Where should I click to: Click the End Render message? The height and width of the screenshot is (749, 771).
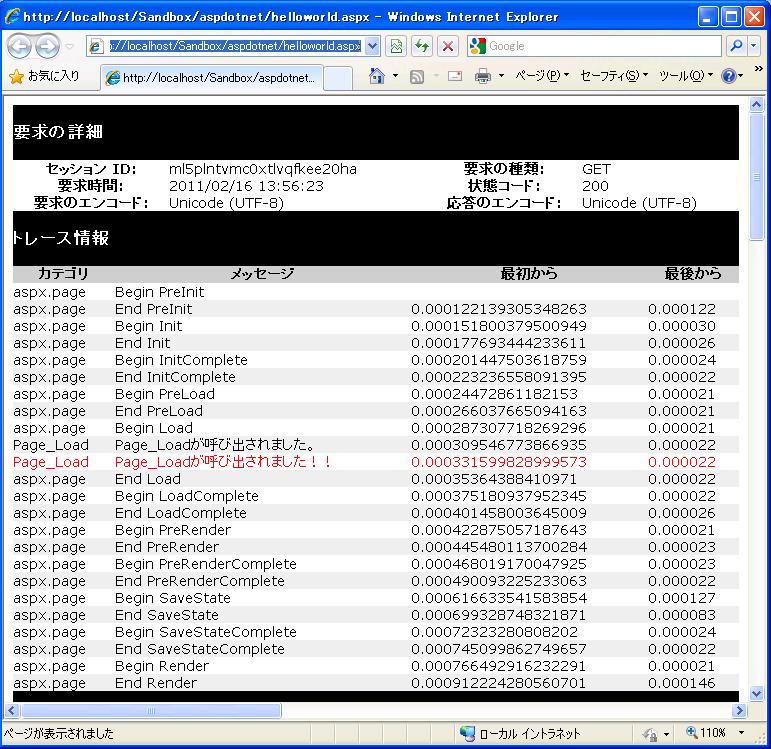coord(156,683)
